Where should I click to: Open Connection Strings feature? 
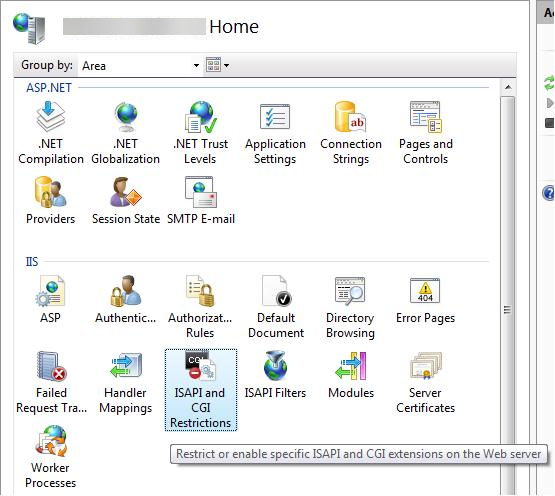(x=351, y=133)
